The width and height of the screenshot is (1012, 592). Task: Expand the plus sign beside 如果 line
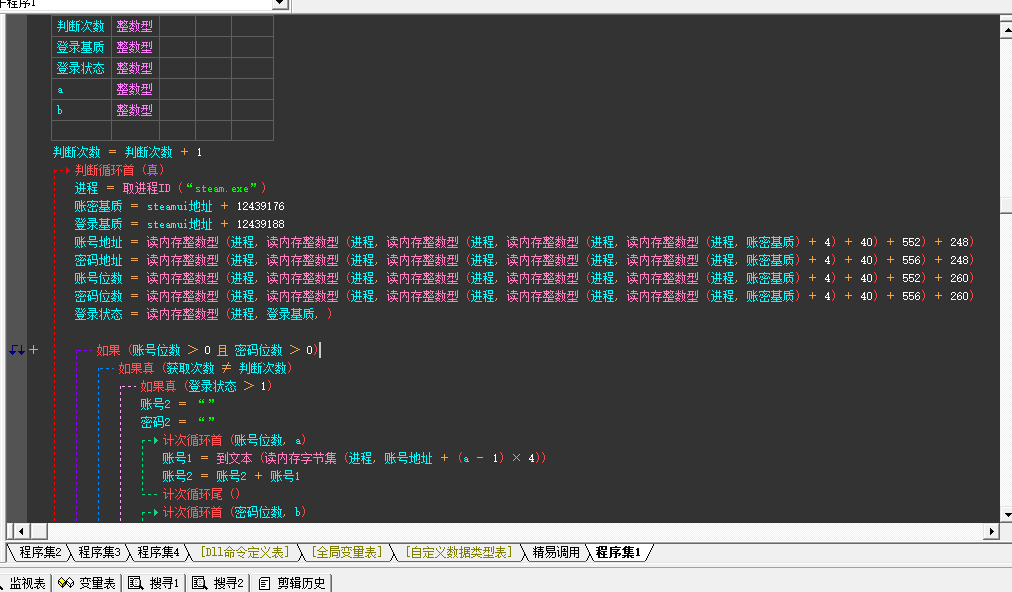34,350
